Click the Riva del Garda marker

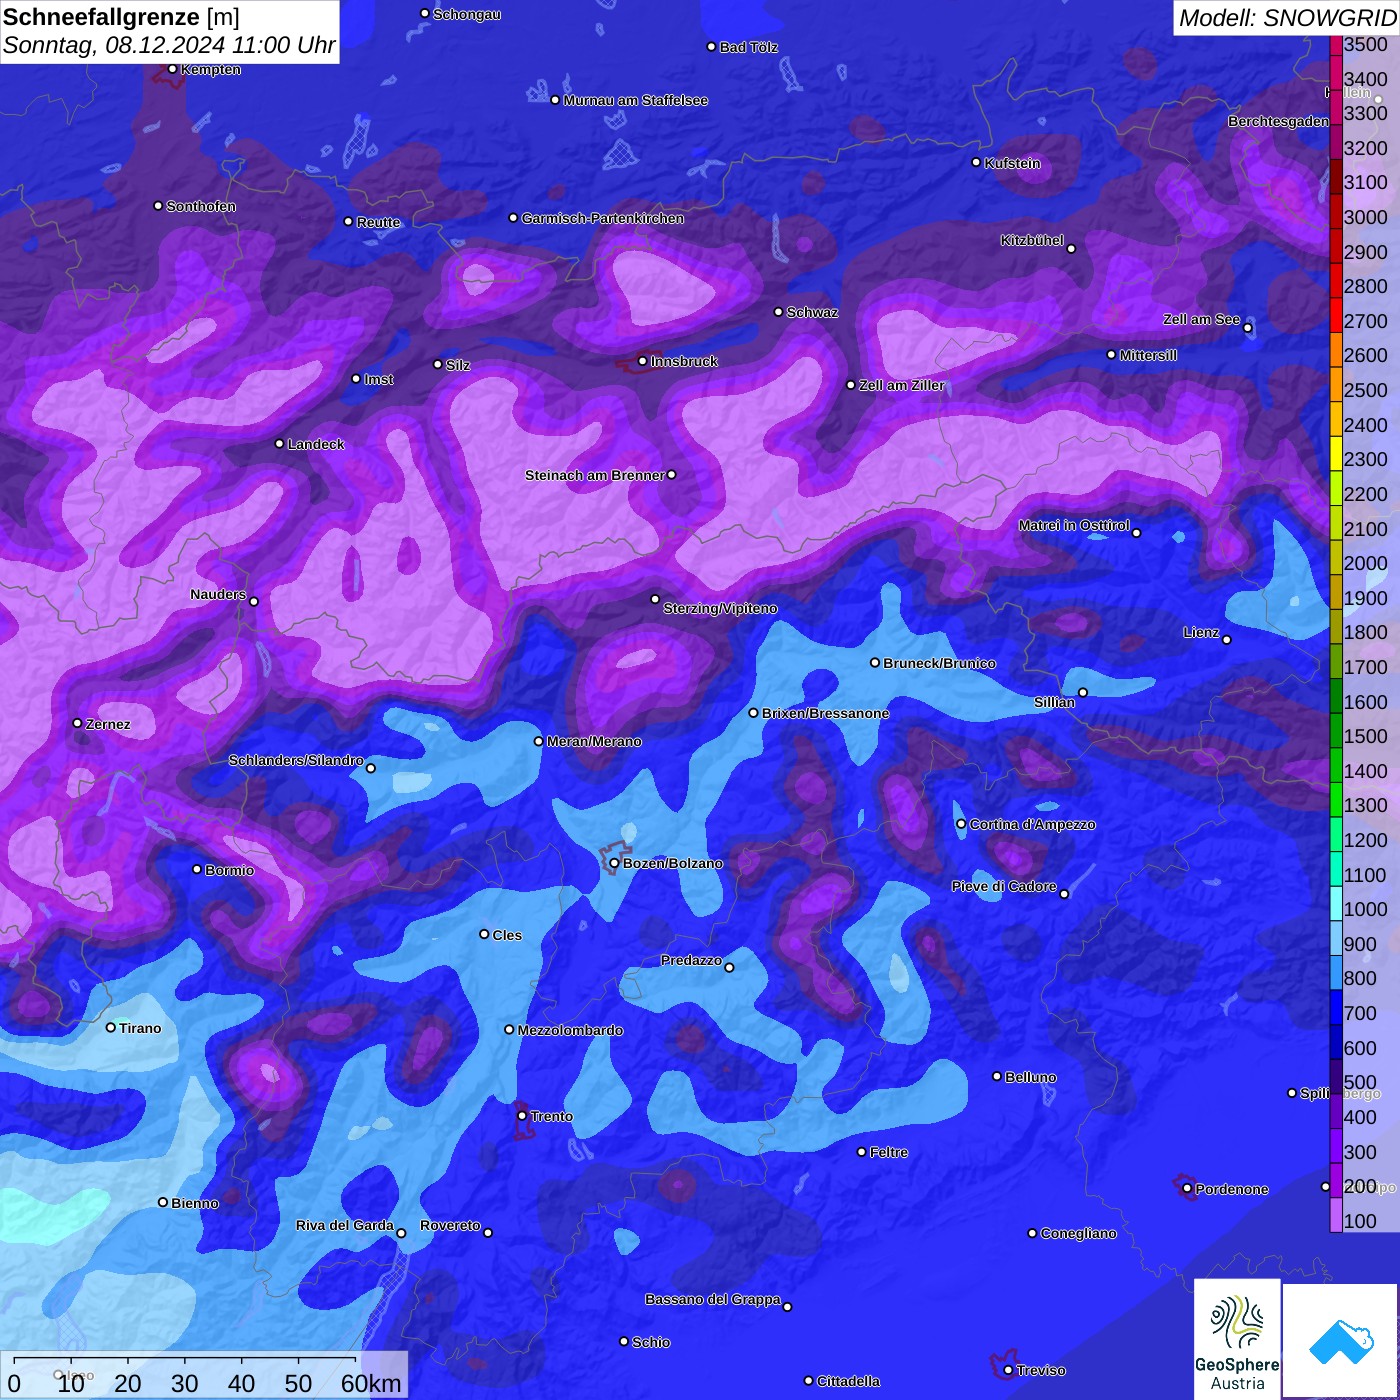[401, 1233]
